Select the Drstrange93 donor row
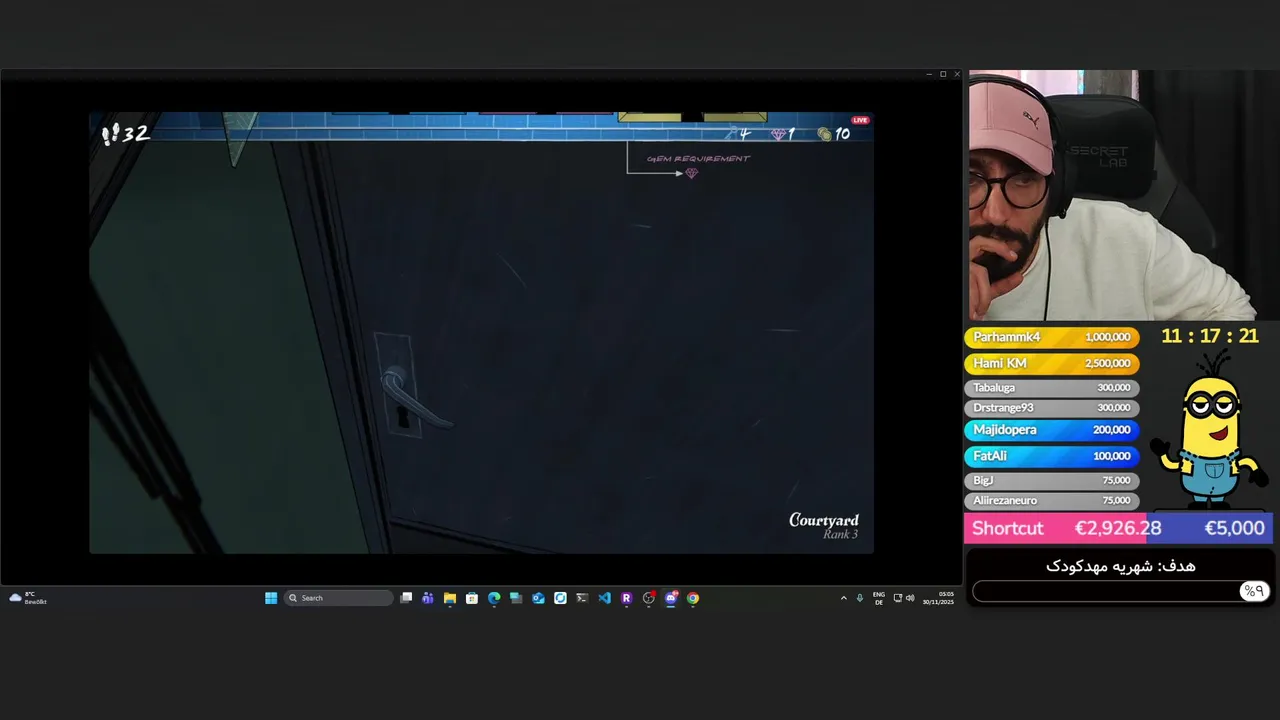 1051,407
